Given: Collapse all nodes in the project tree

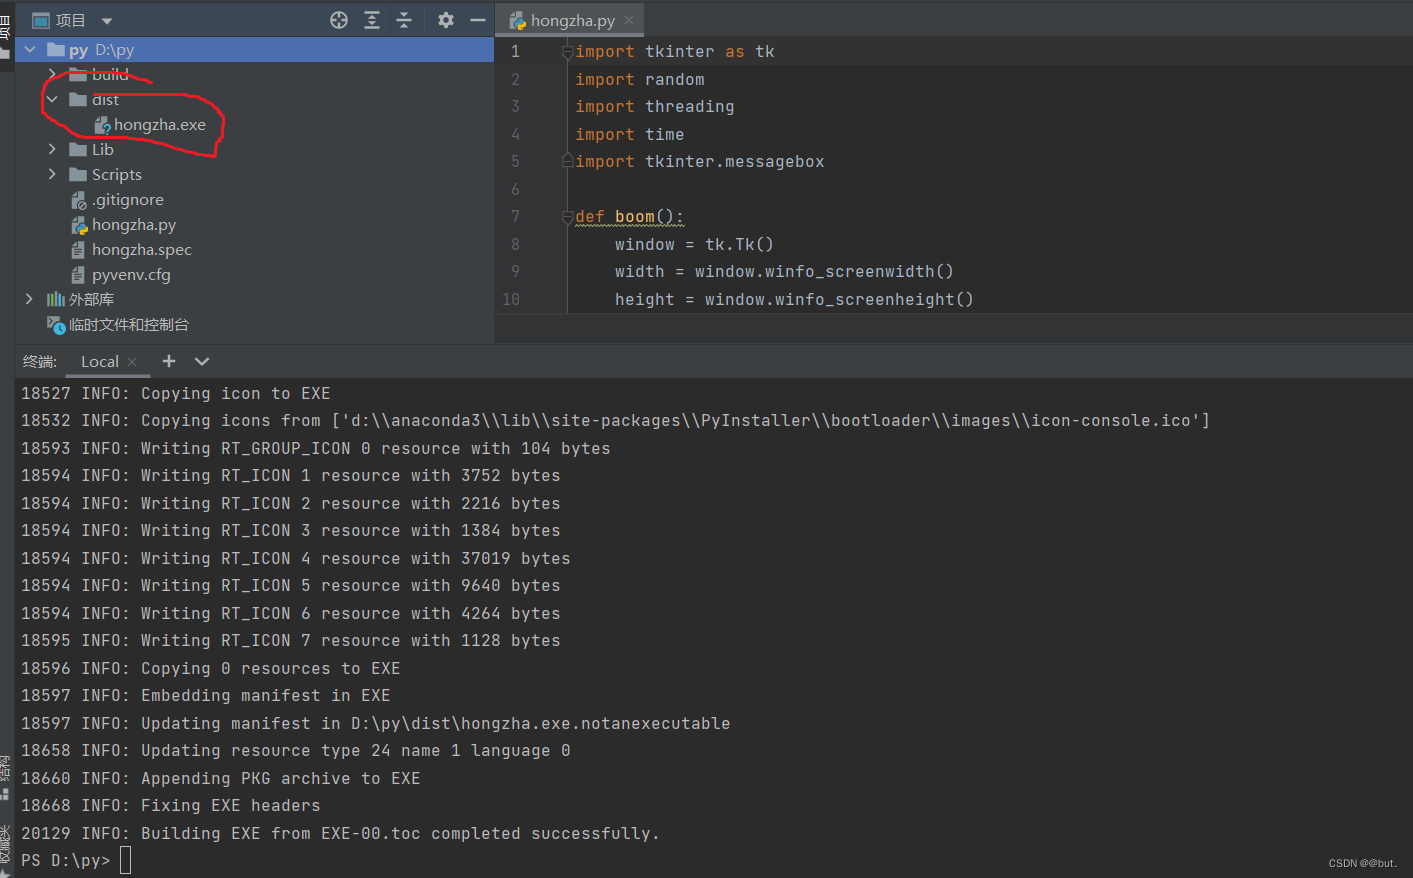Looking at the screenshot, I should point(404,19).
